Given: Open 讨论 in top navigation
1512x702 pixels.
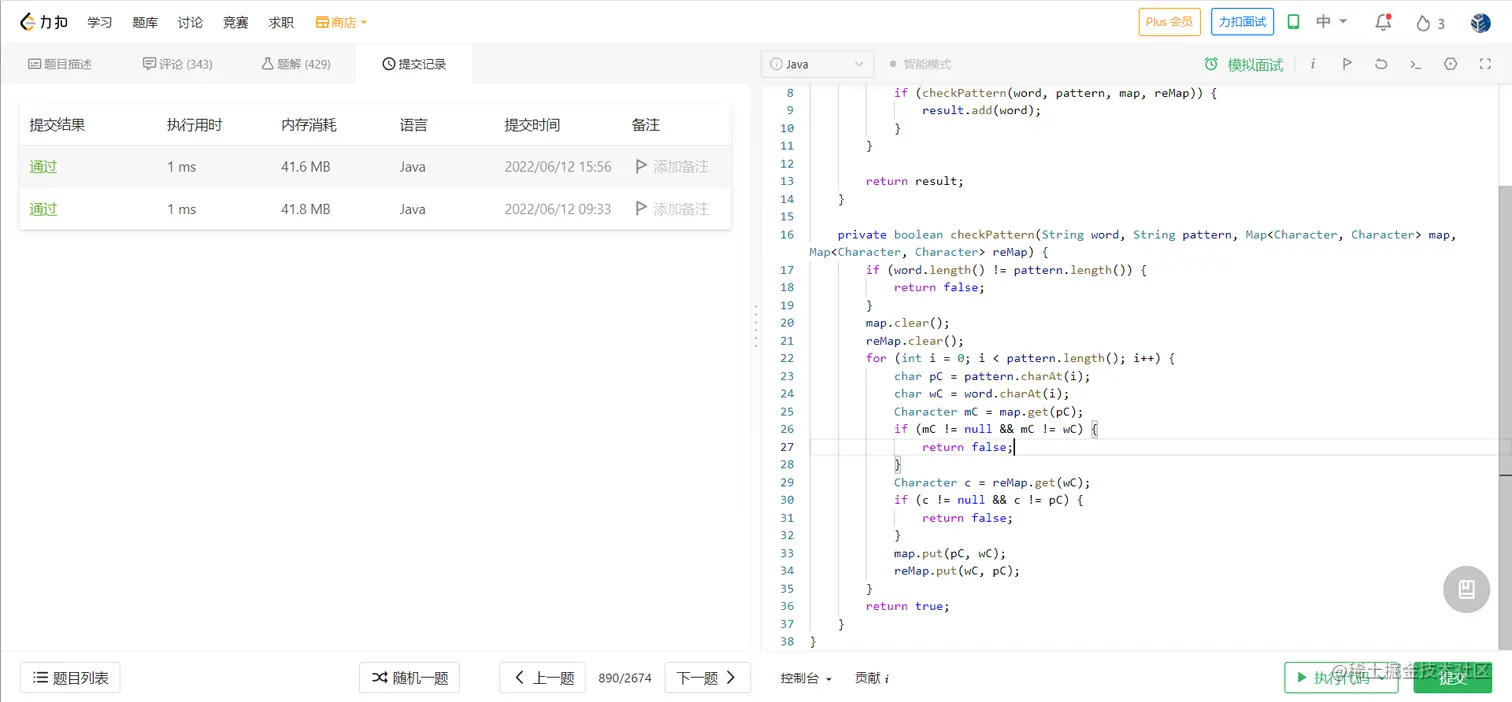Looking at the screenshot, I should tap(190, 22).
